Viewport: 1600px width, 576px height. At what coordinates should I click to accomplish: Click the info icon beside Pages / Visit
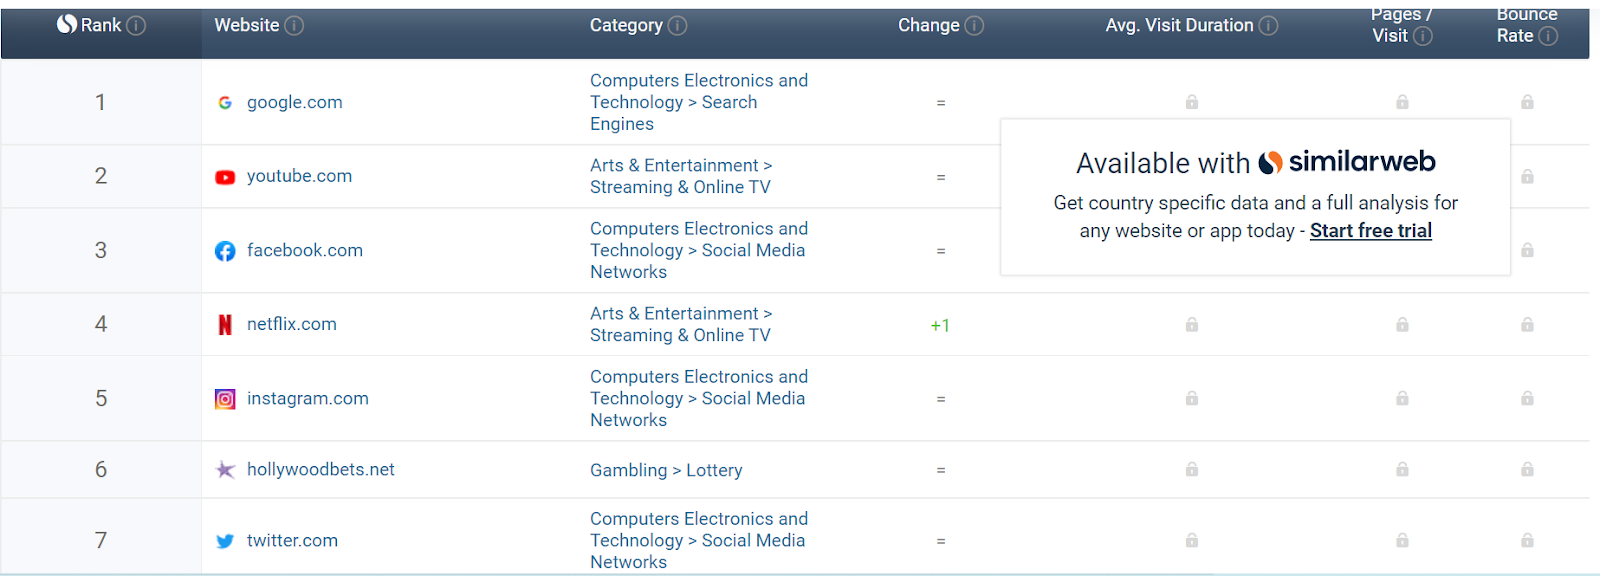pos(1423,36)
